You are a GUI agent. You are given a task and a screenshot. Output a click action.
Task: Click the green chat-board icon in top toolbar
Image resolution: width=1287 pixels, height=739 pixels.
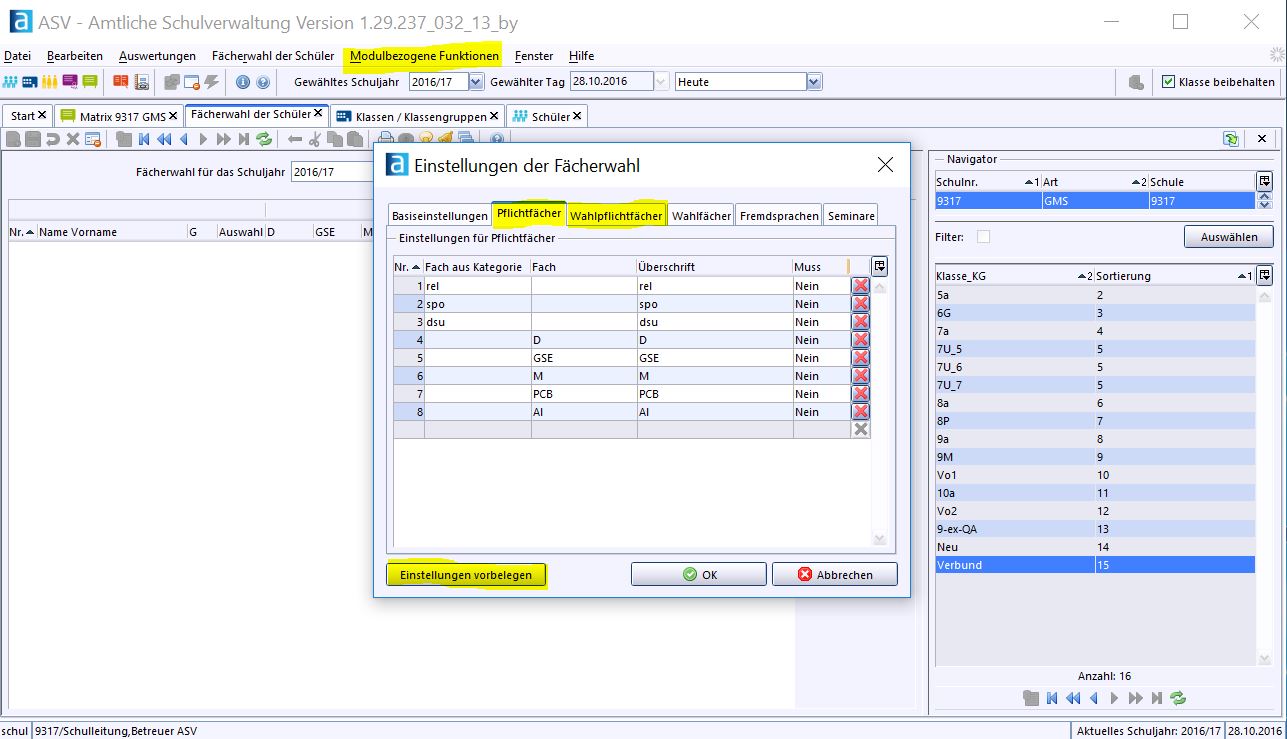tap(90, 82)
